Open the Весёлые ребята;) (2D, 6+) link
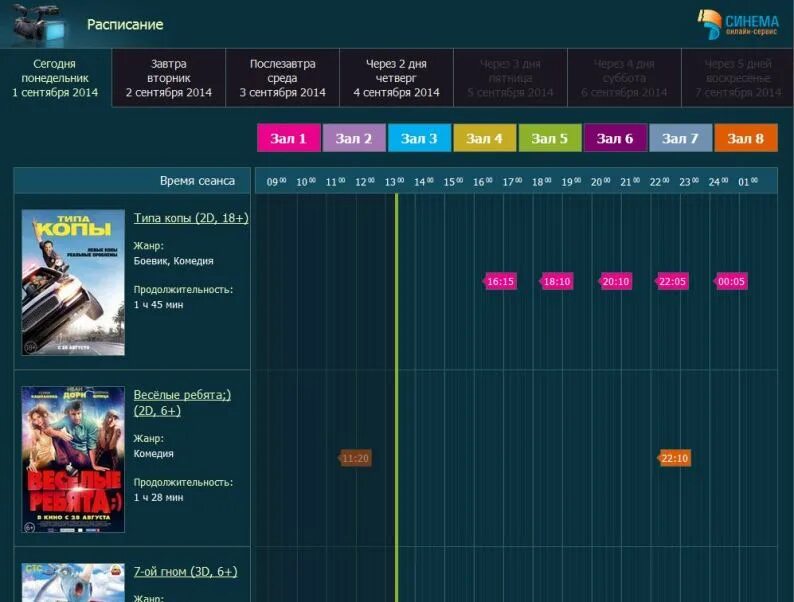The image size is (794, 602). tap(182, 403)
